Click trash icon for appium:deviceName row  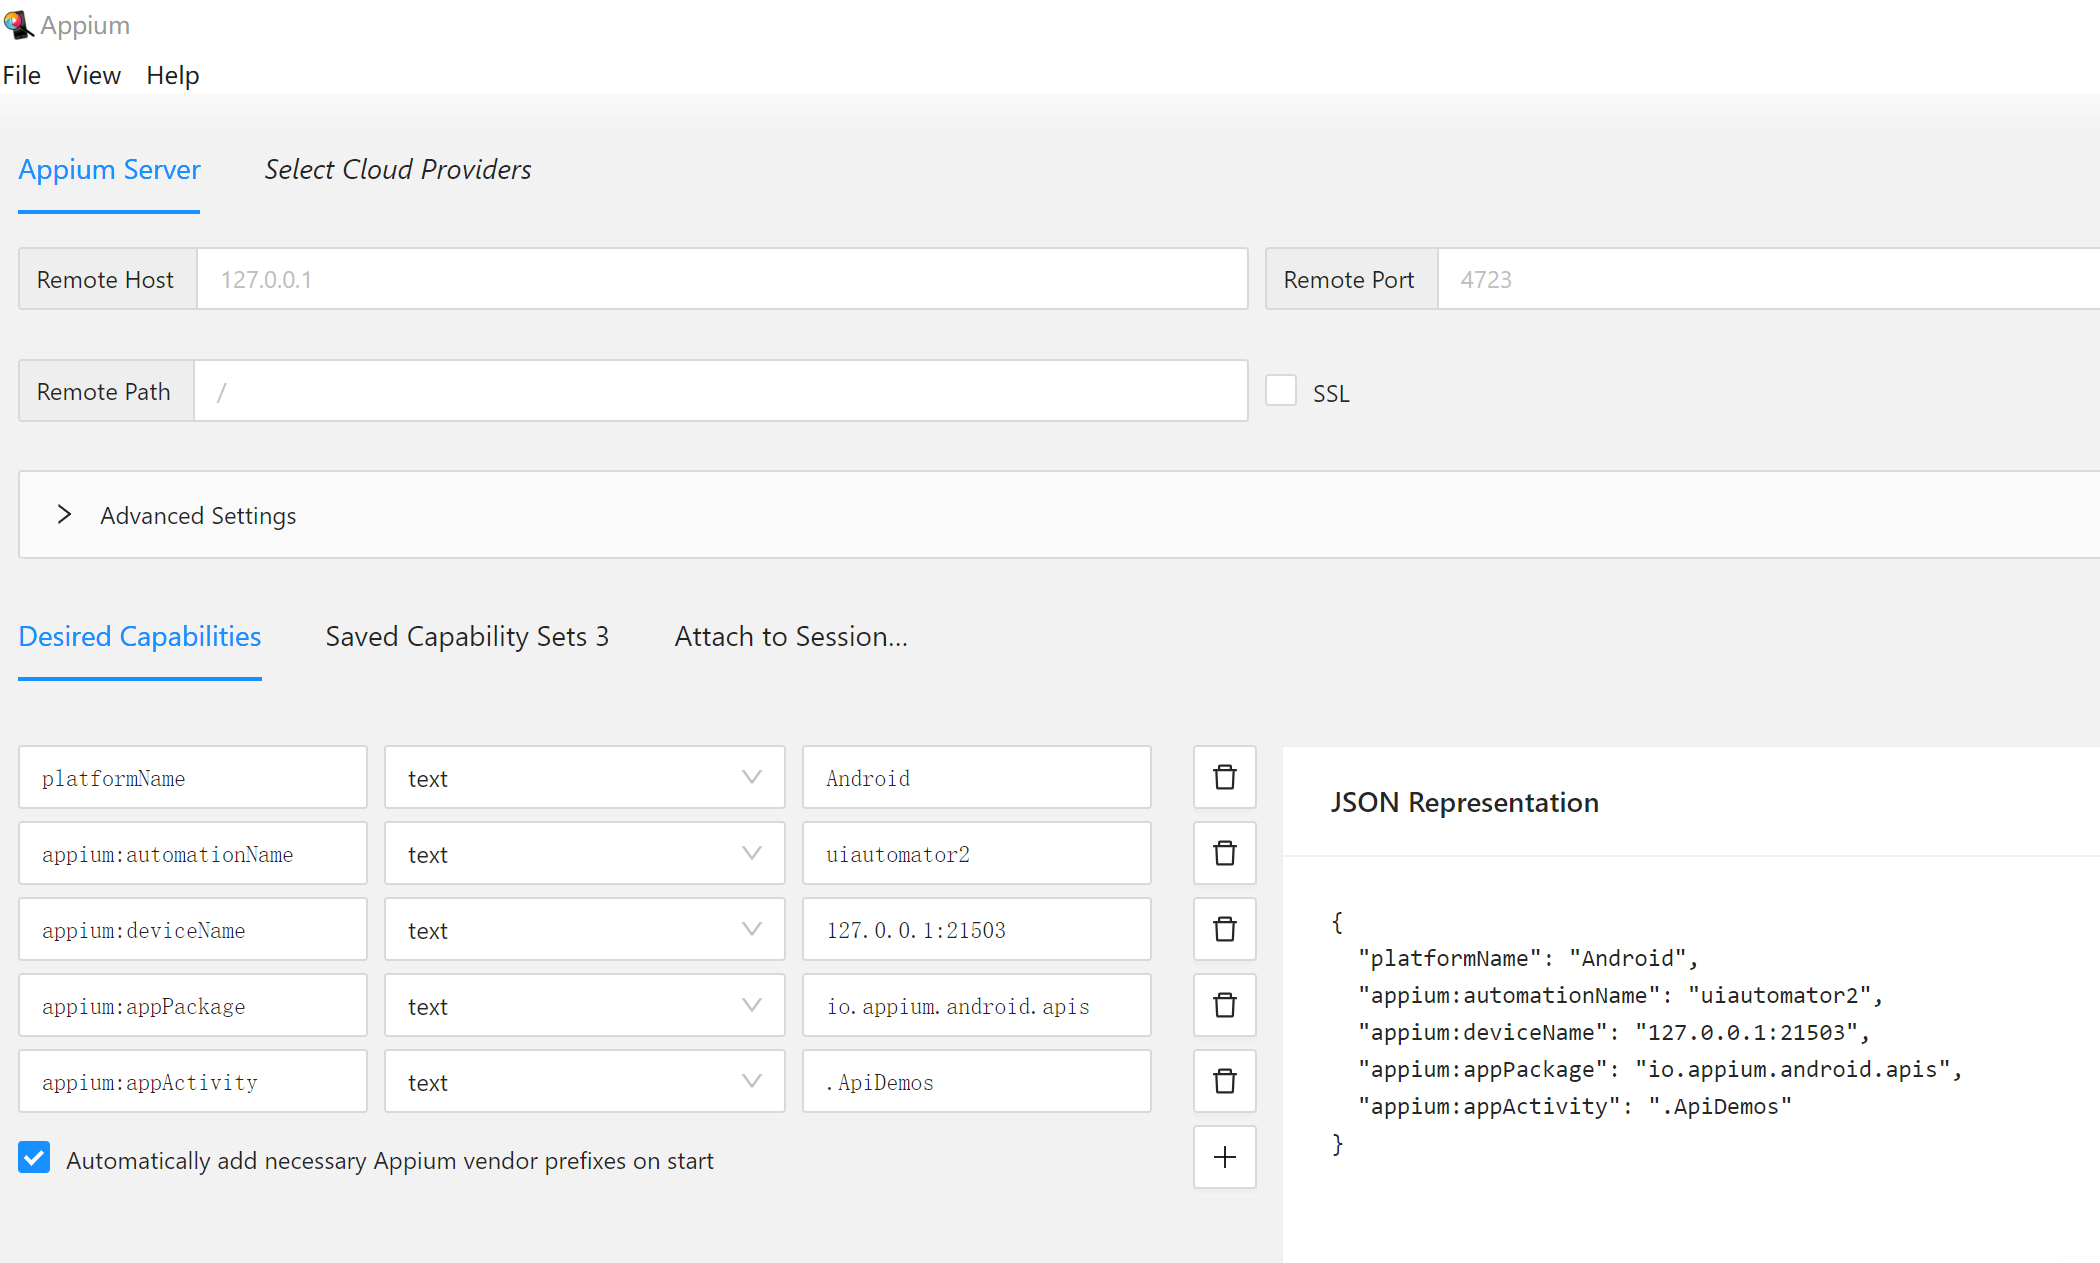coord(1224,929)
